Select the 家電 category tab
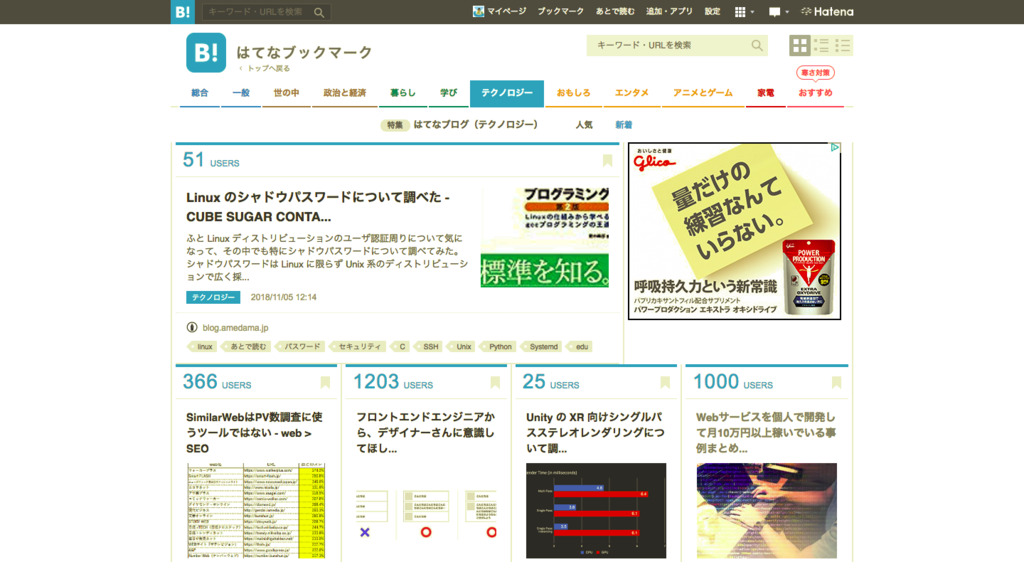The image size is (1024, 562). point(766,93)
